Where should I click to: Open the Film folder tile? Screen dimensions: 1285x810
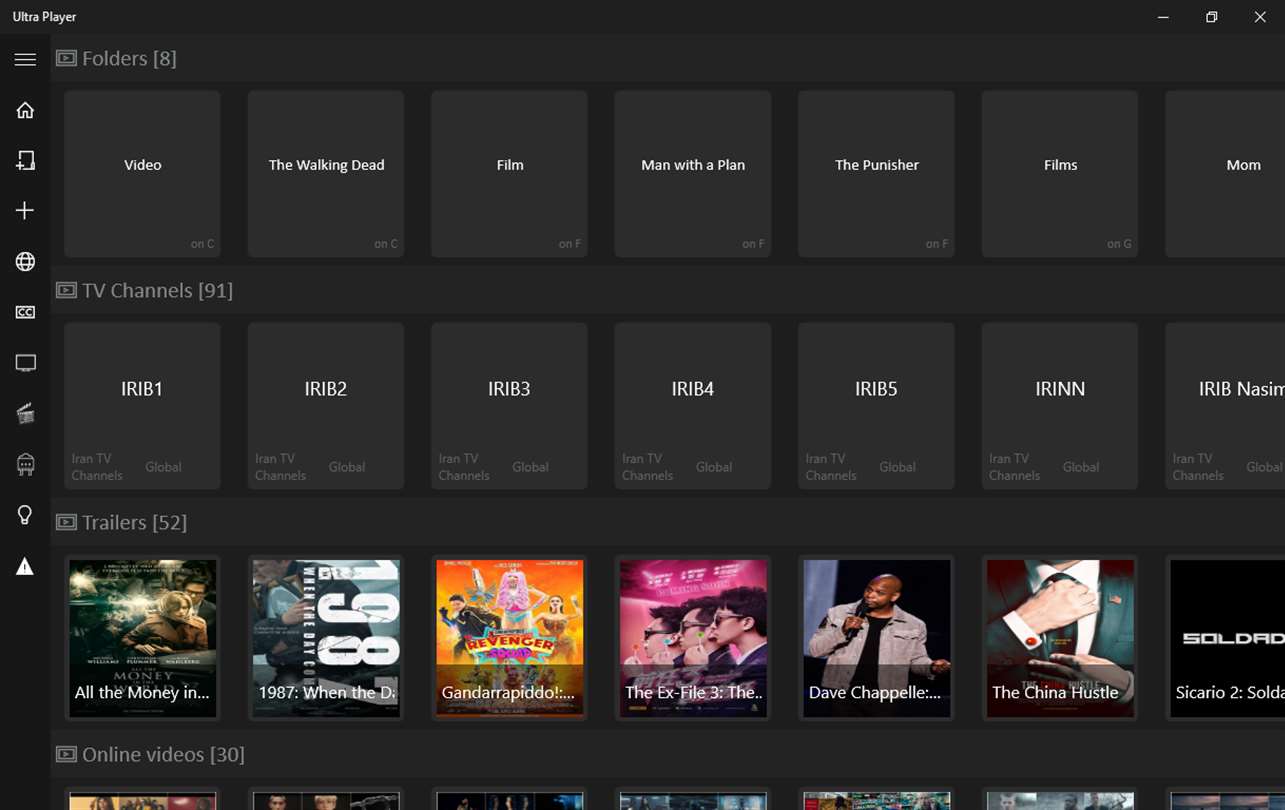click(509, 174)
